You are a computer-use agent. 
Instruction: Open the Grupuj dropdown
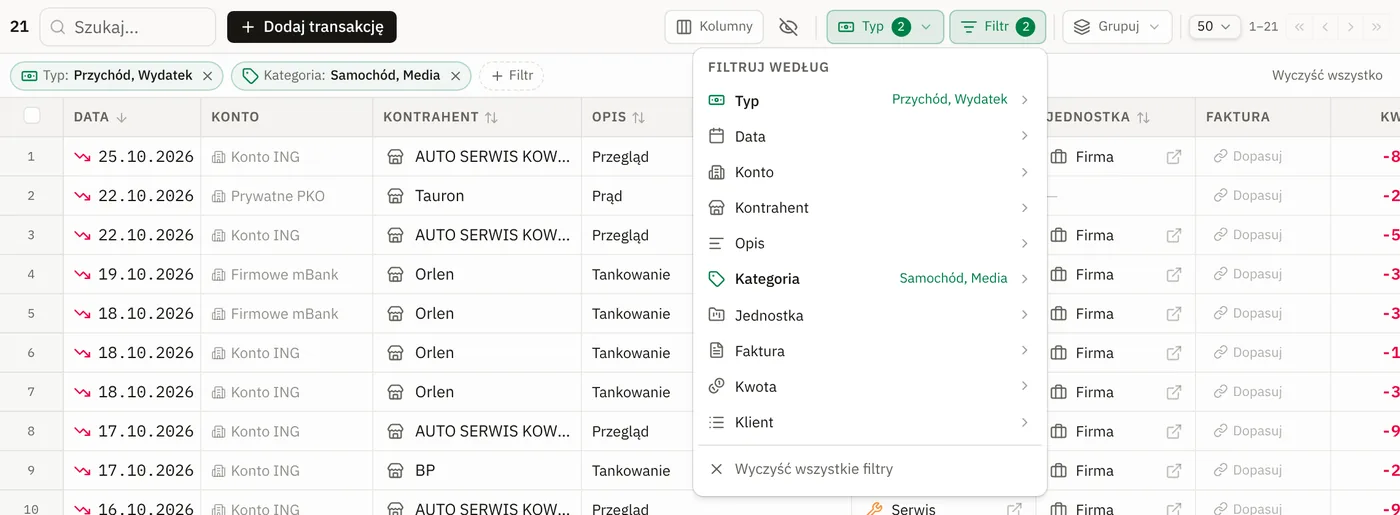(1117, 27)
